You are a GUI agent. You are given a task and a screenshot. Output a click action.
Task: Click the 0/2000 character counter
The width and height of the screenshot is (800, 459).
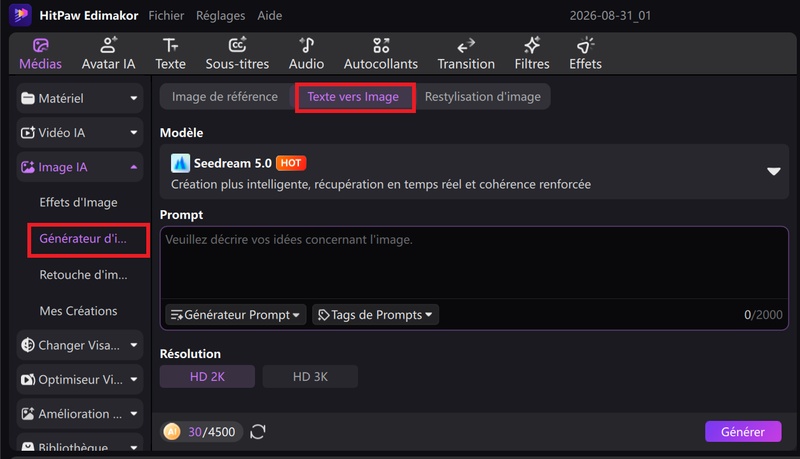763,315
